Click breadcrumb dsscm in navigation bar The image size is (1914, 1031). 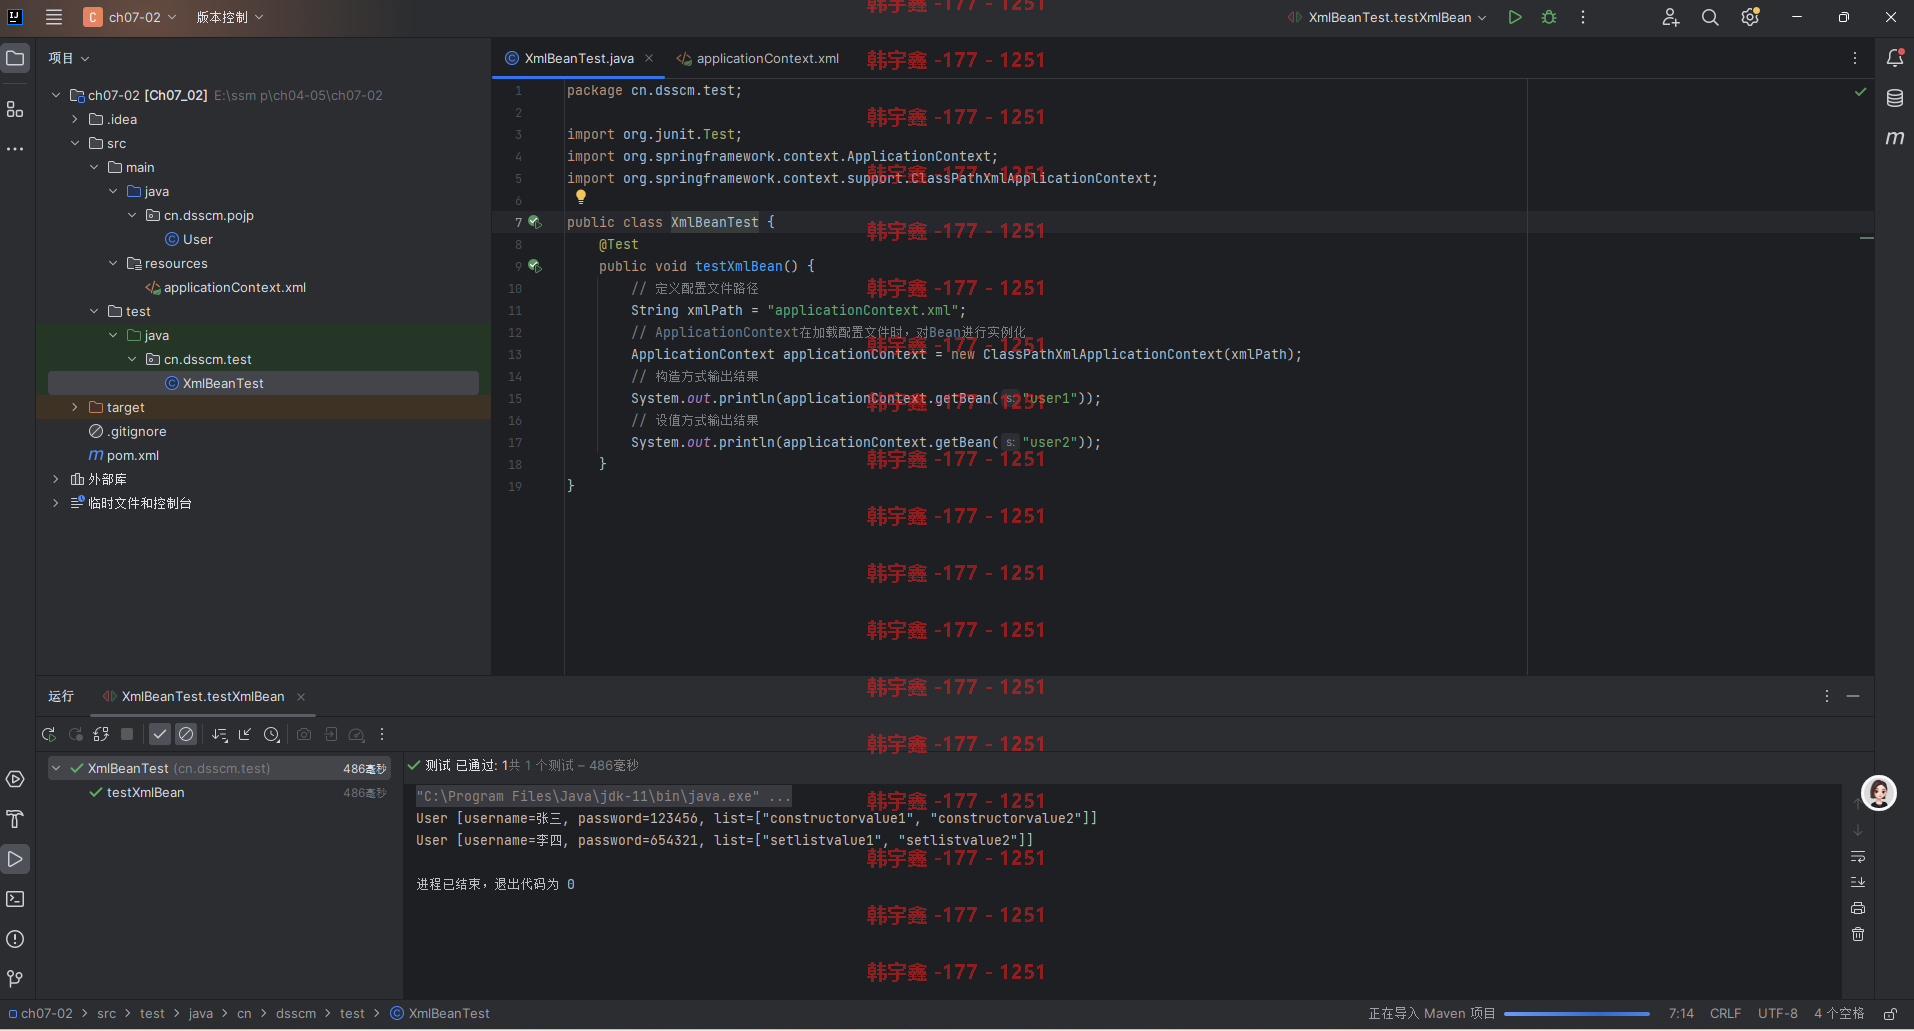296,1013
